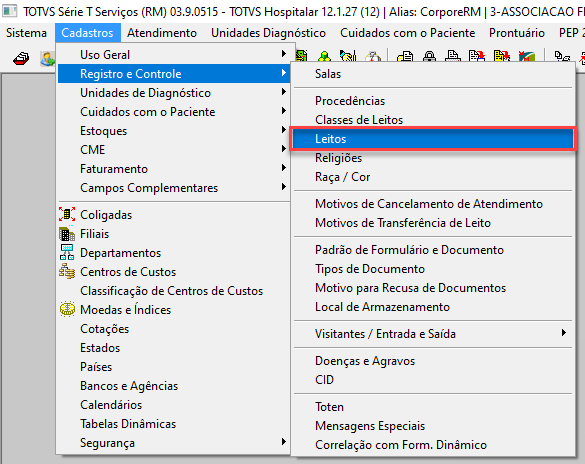Click the toolbar chart icon with a red X
The image size is (585, 464).
coord(527,56)
